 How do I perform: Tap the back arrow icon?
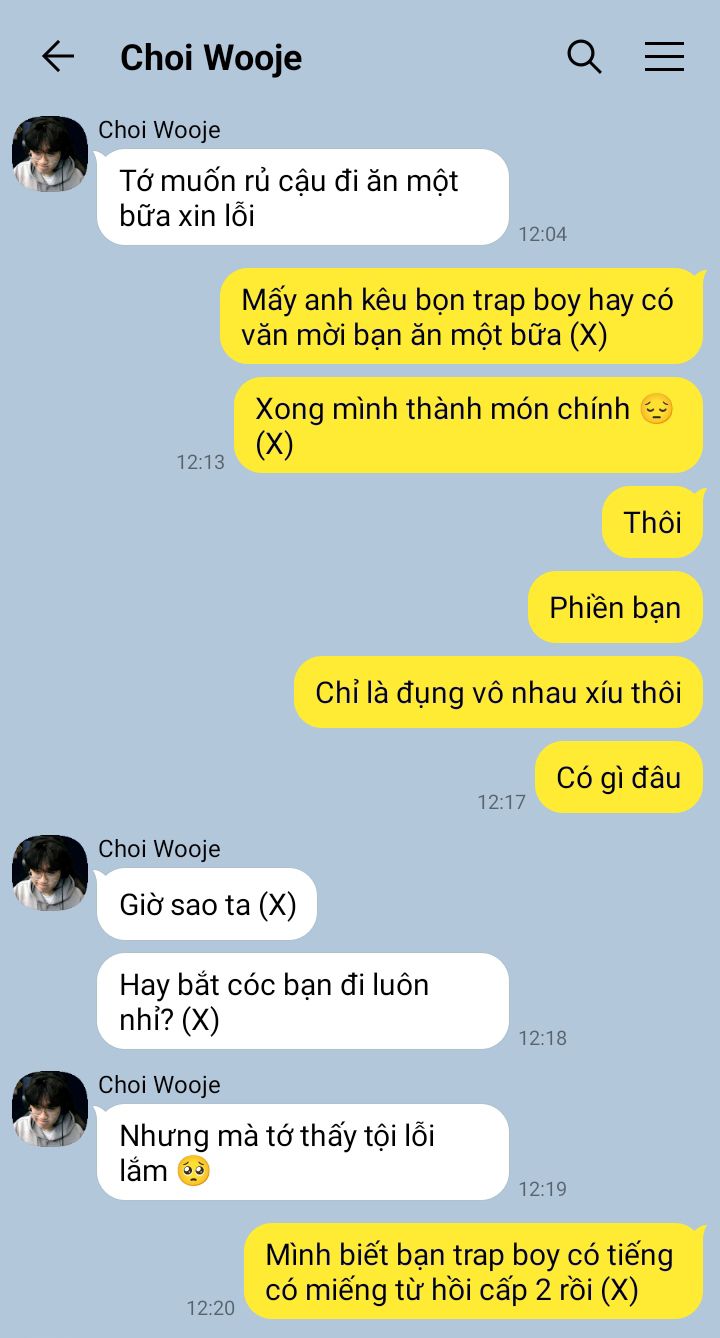58,57
